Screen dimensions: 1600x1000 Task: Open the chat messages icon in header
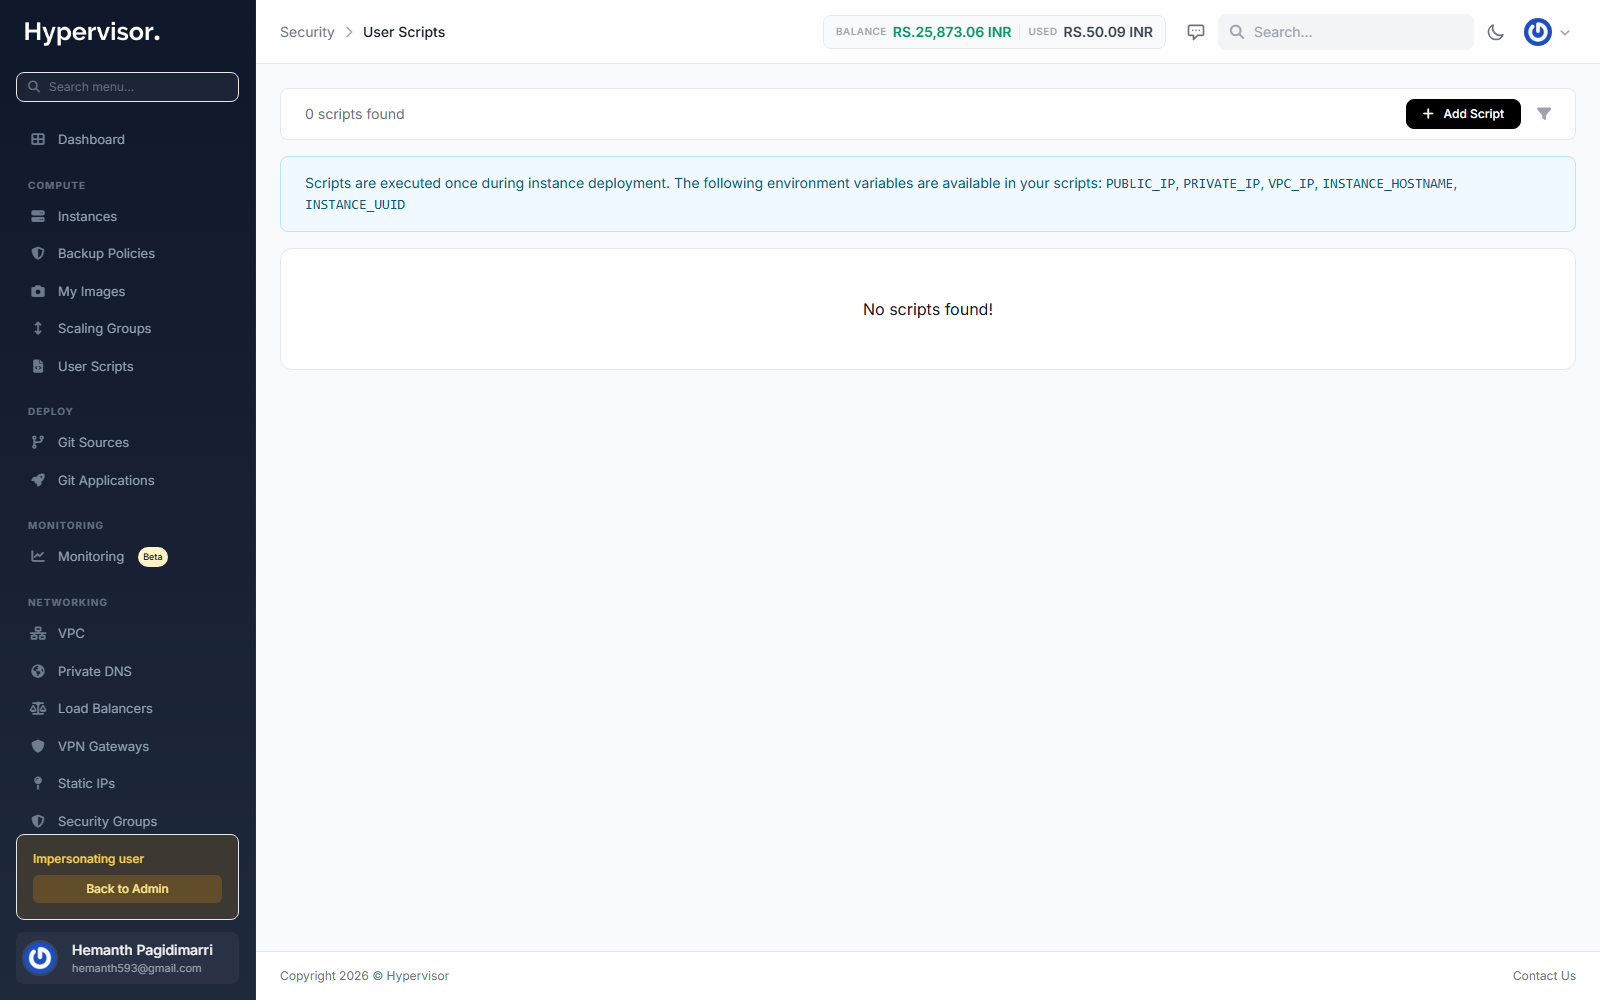pyautogui.click(x=1196, y=32)
